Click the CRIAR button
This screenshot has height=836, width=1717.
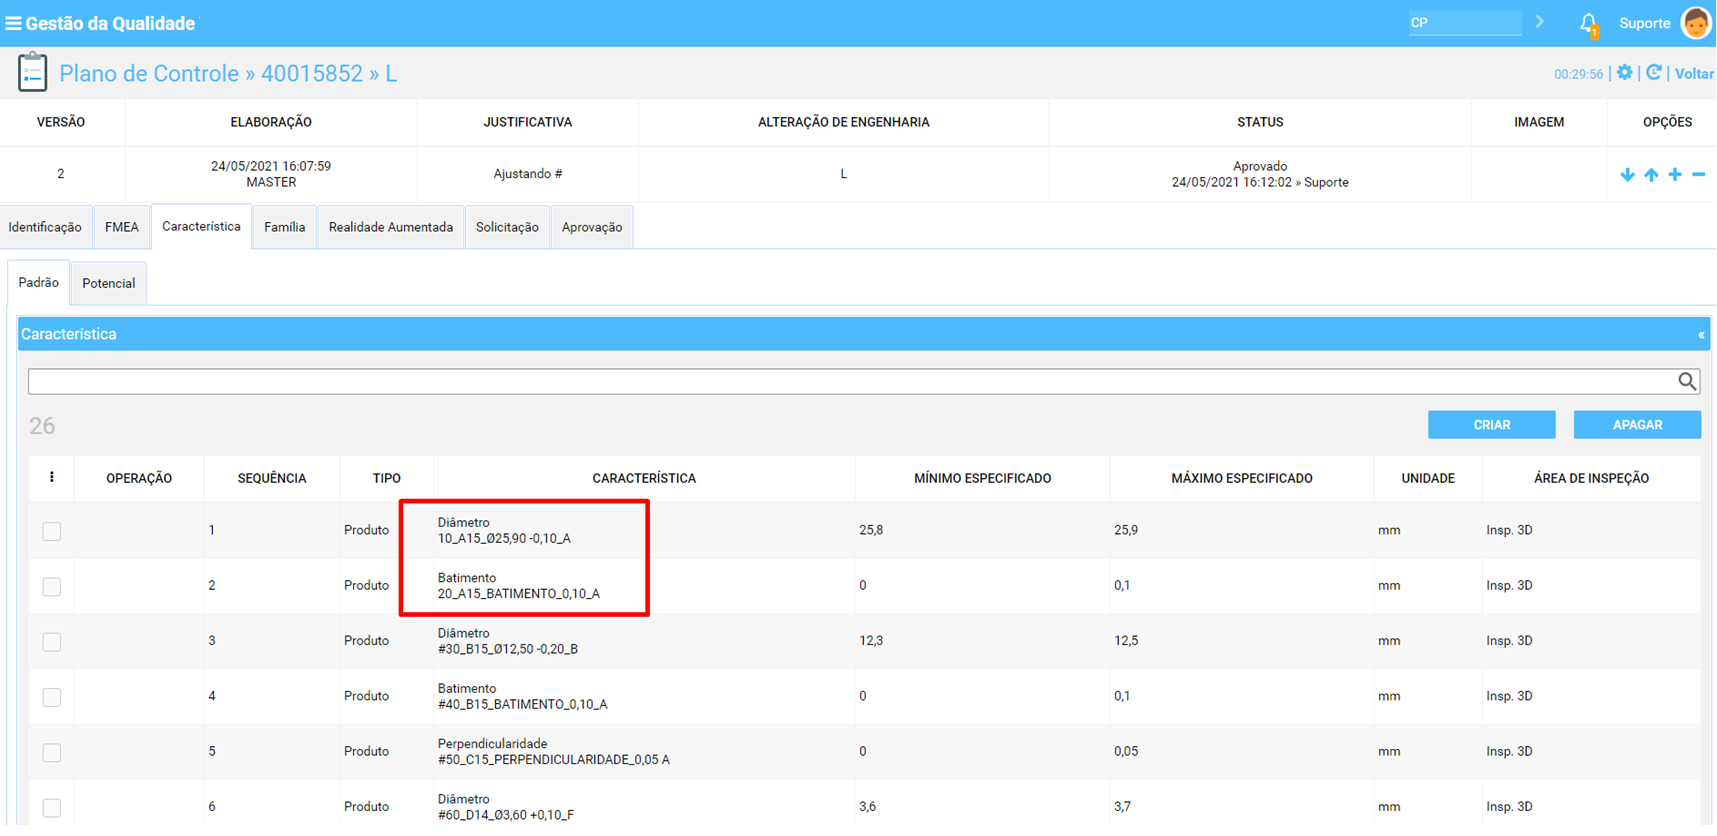coord(1491,425)
